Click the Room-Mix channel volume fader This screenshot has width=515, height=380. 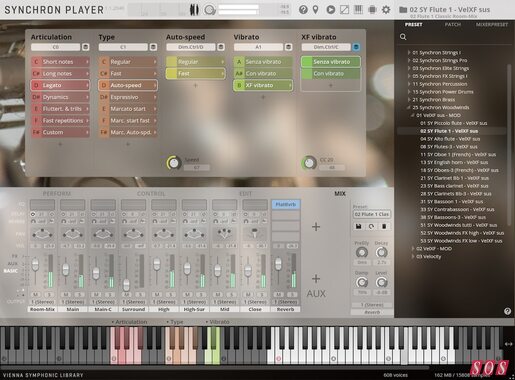pyautogui.click(x=35, y=265)
